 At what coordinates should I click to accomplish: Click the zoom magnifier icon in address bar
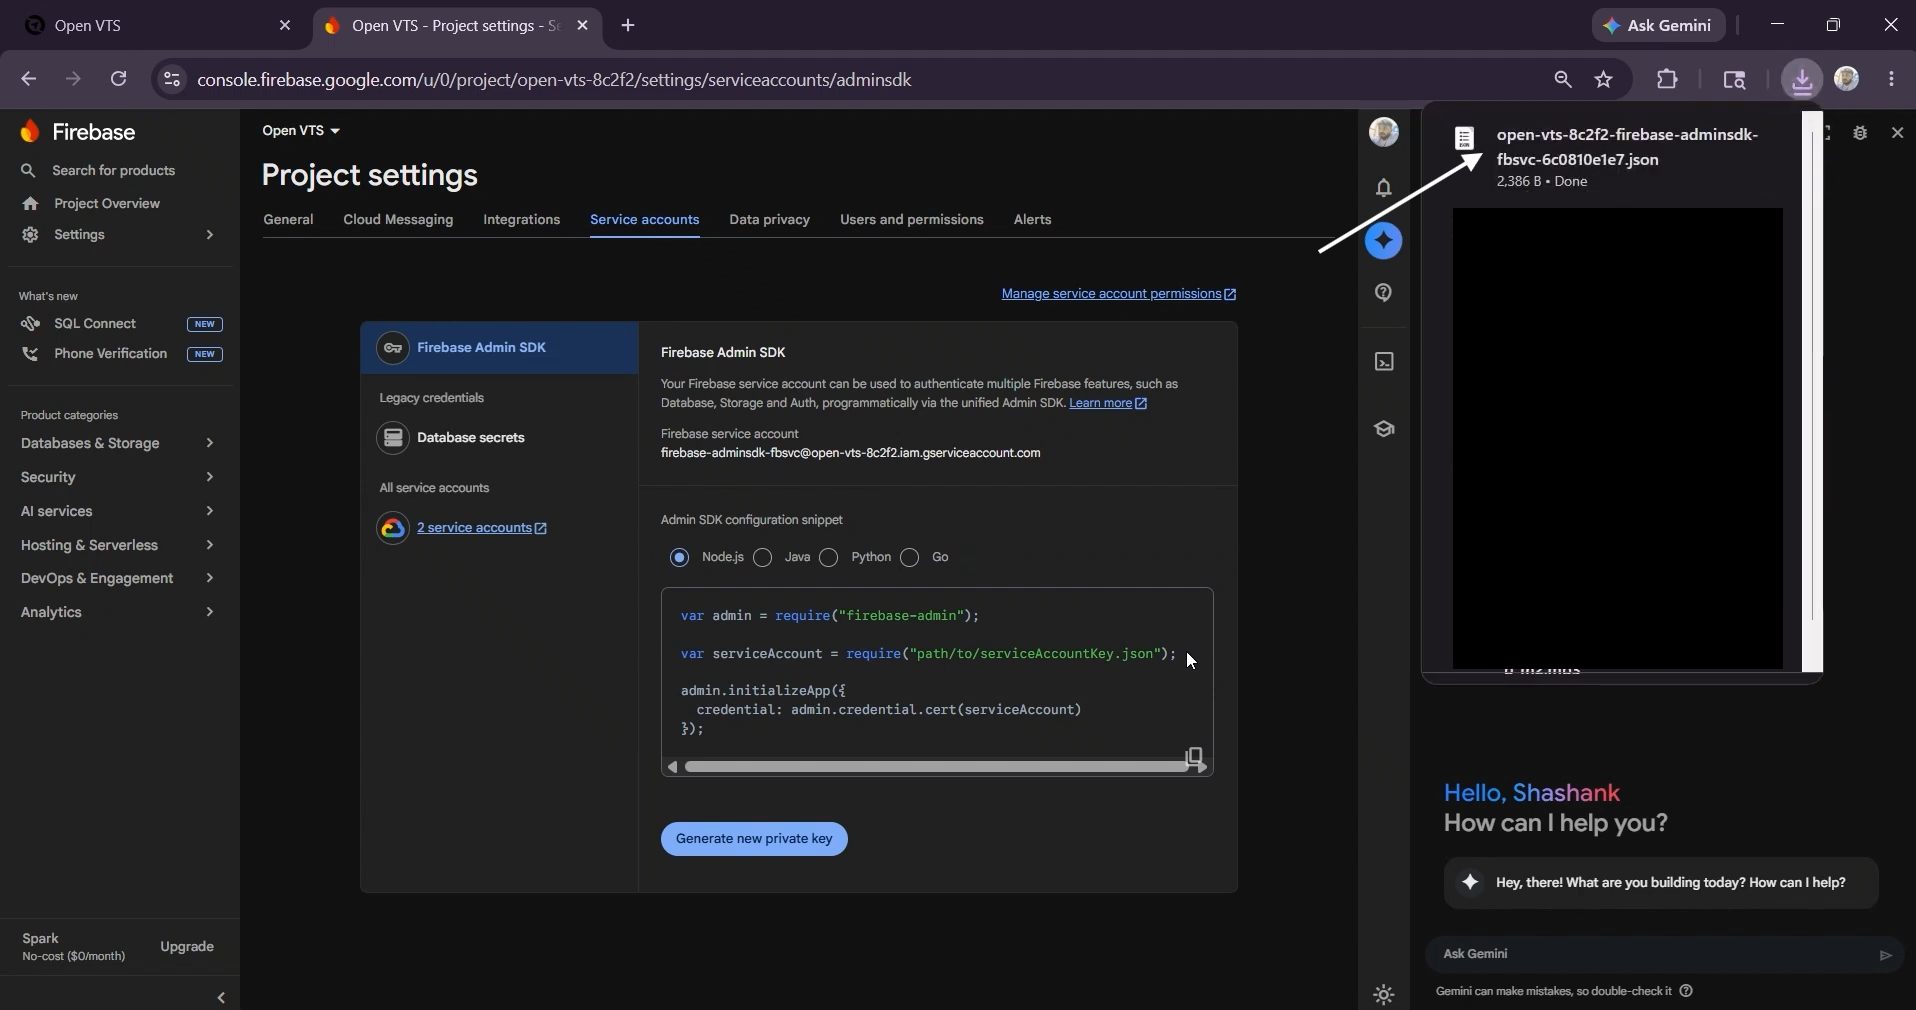click(1564, 80)
